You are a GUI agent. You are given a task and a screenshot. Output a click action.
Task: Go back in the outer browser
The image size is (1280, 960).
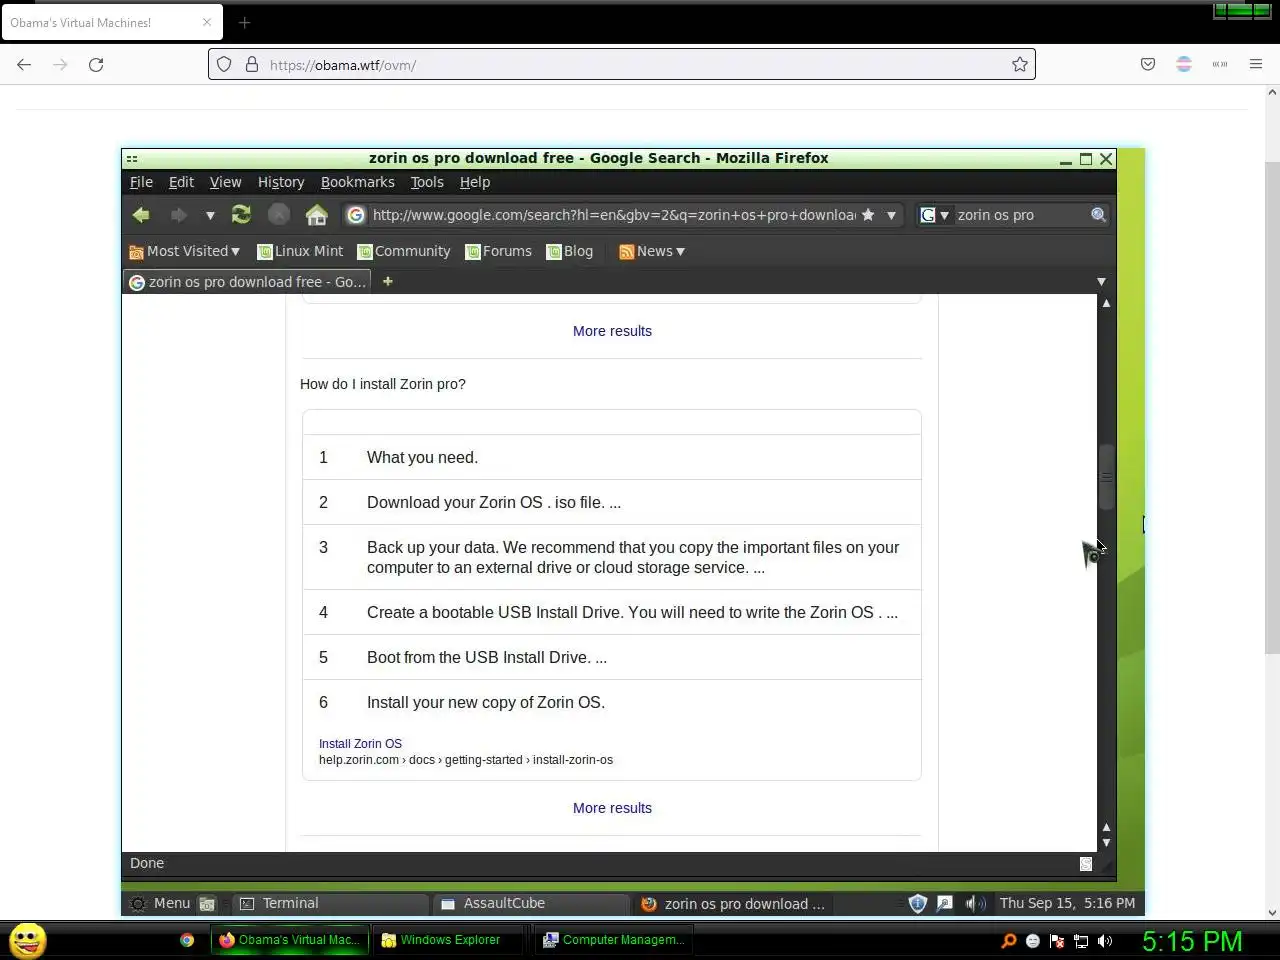pyautogui.click(x=24, y=64)
